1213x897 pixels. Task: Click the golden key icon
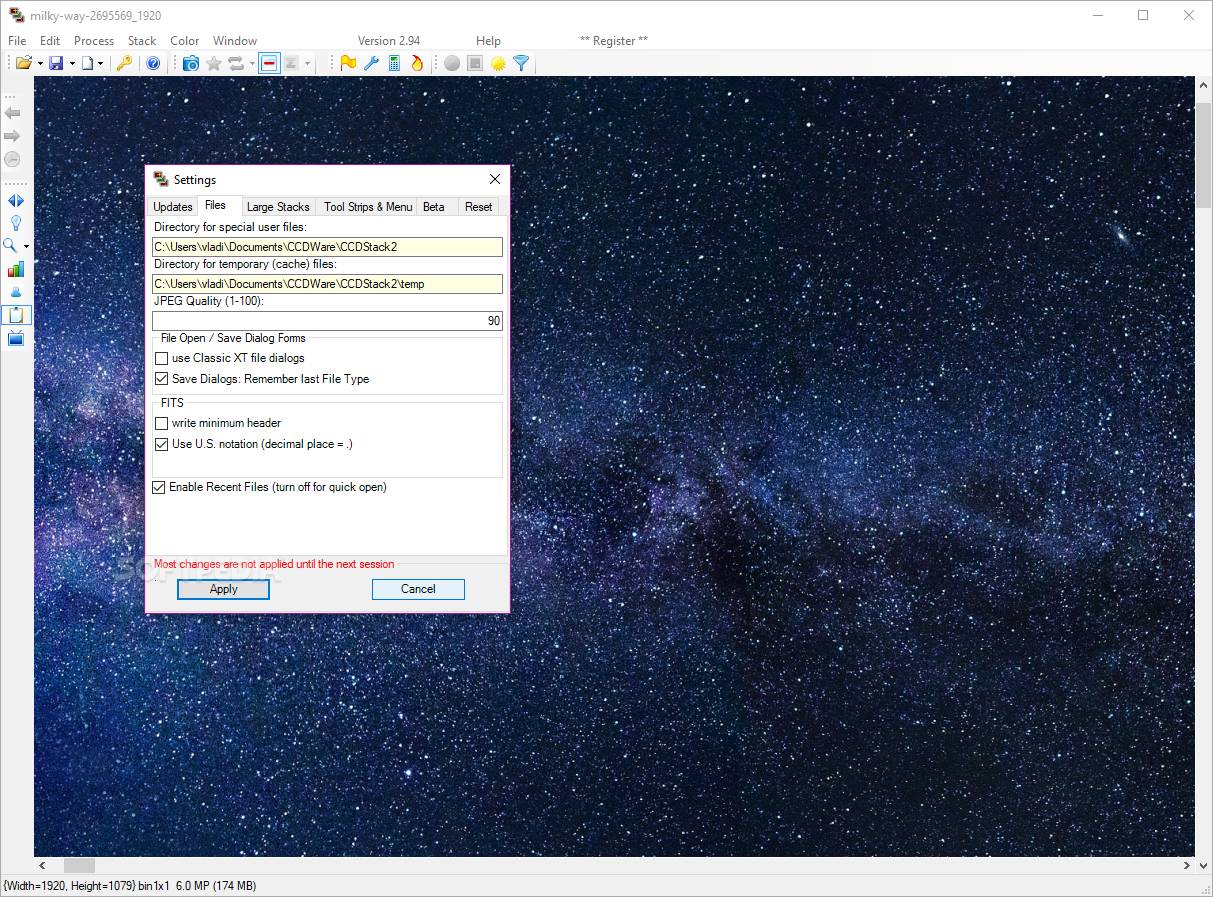click(124, 63)
